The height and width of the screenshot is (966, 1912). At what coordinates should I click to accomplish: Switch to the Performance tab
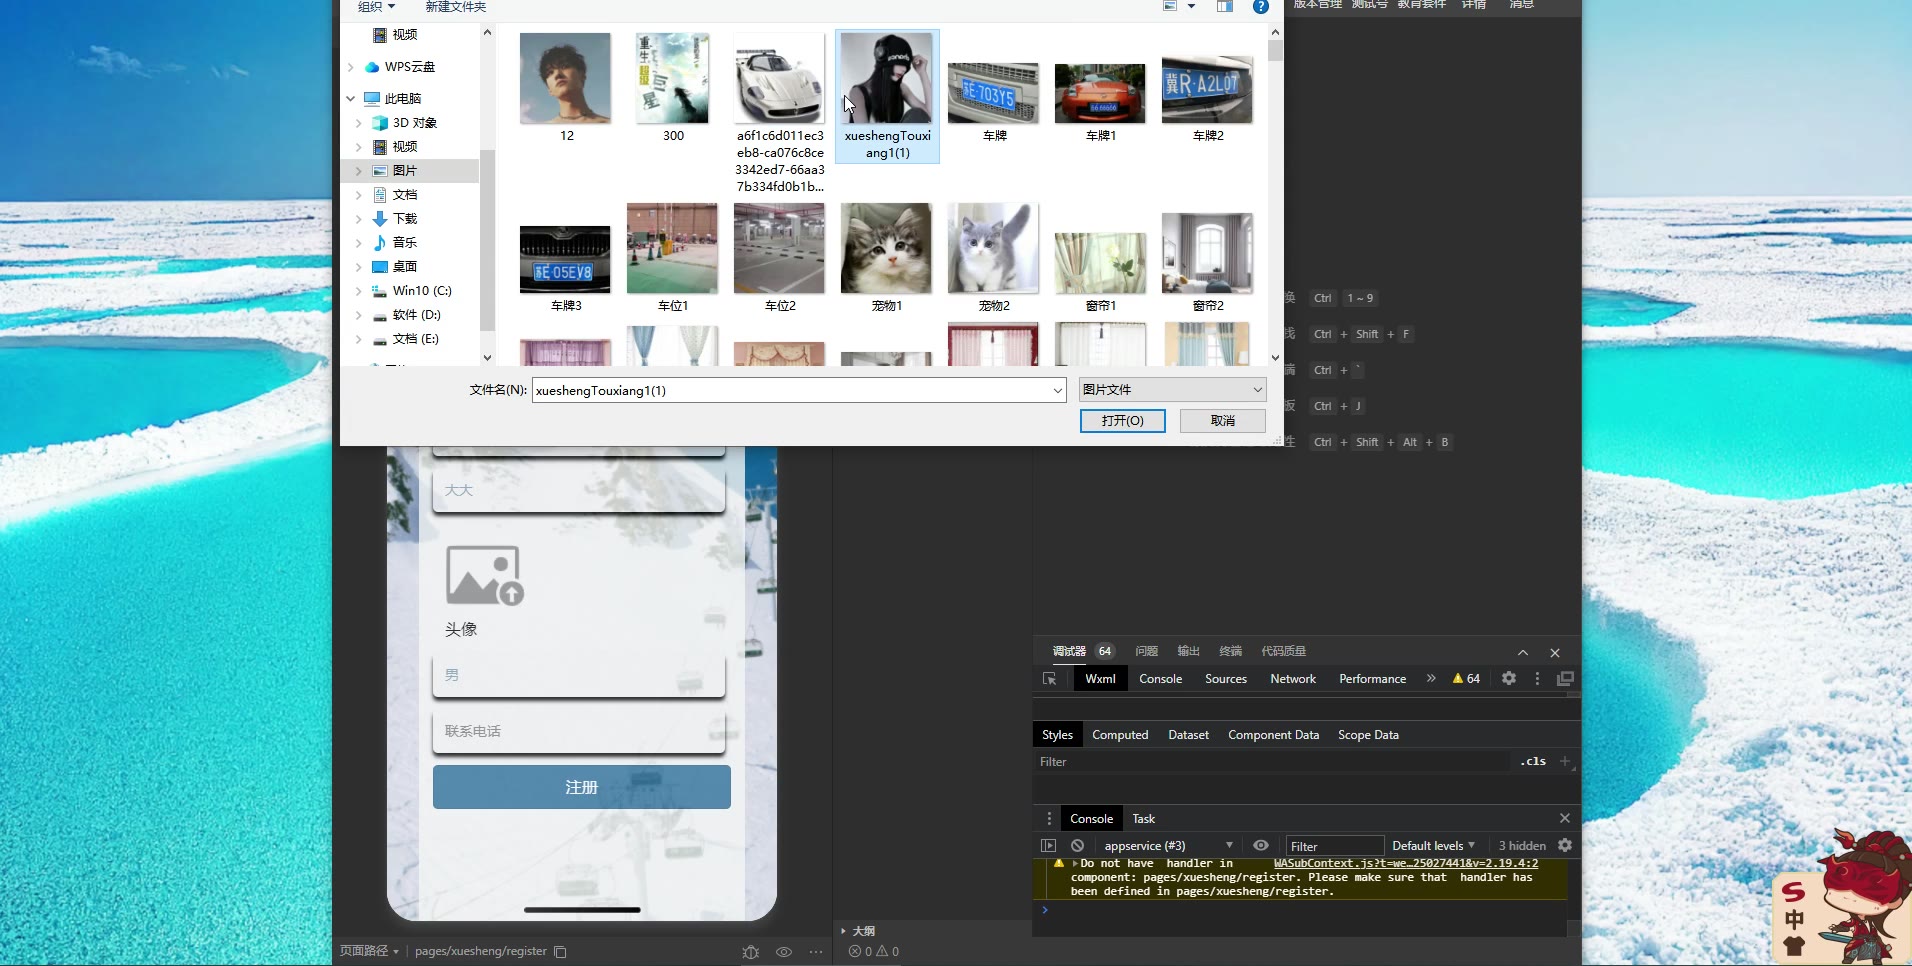tap(1372, 679)
